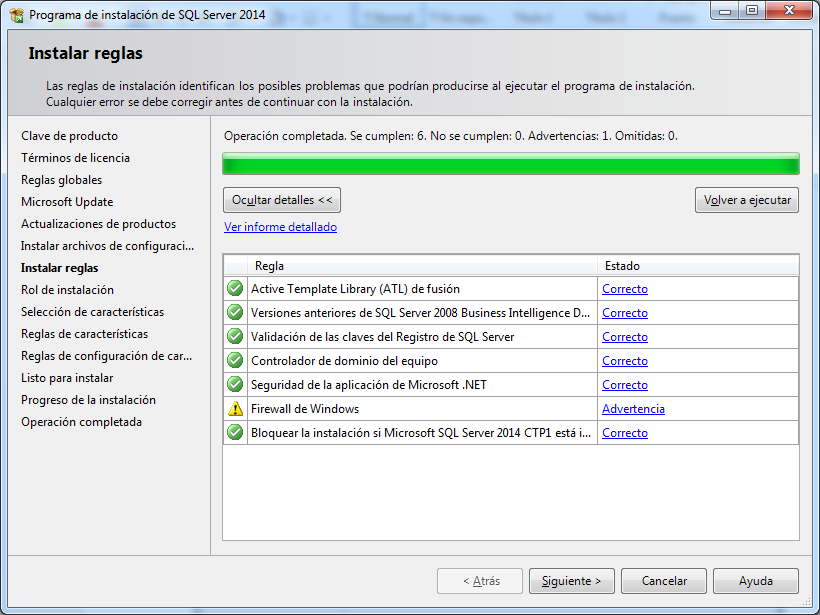Select Rol de instalación step
This screenshot has height=615, width=820.
(67, 290)
